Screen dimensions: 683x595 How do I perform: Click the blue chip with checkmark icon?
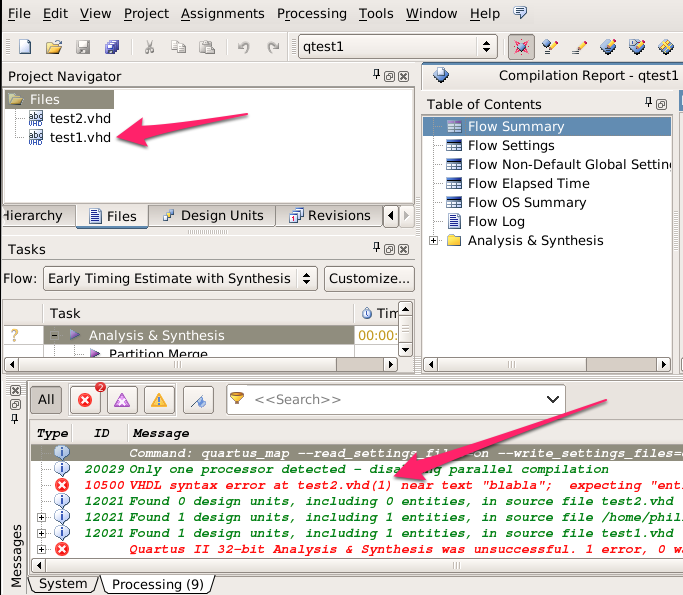[637, 47]
